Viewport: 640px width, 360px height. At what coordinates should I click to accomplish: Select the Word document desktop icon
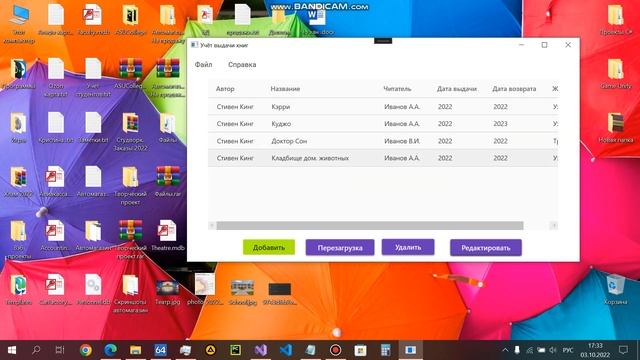click(317, 20)
